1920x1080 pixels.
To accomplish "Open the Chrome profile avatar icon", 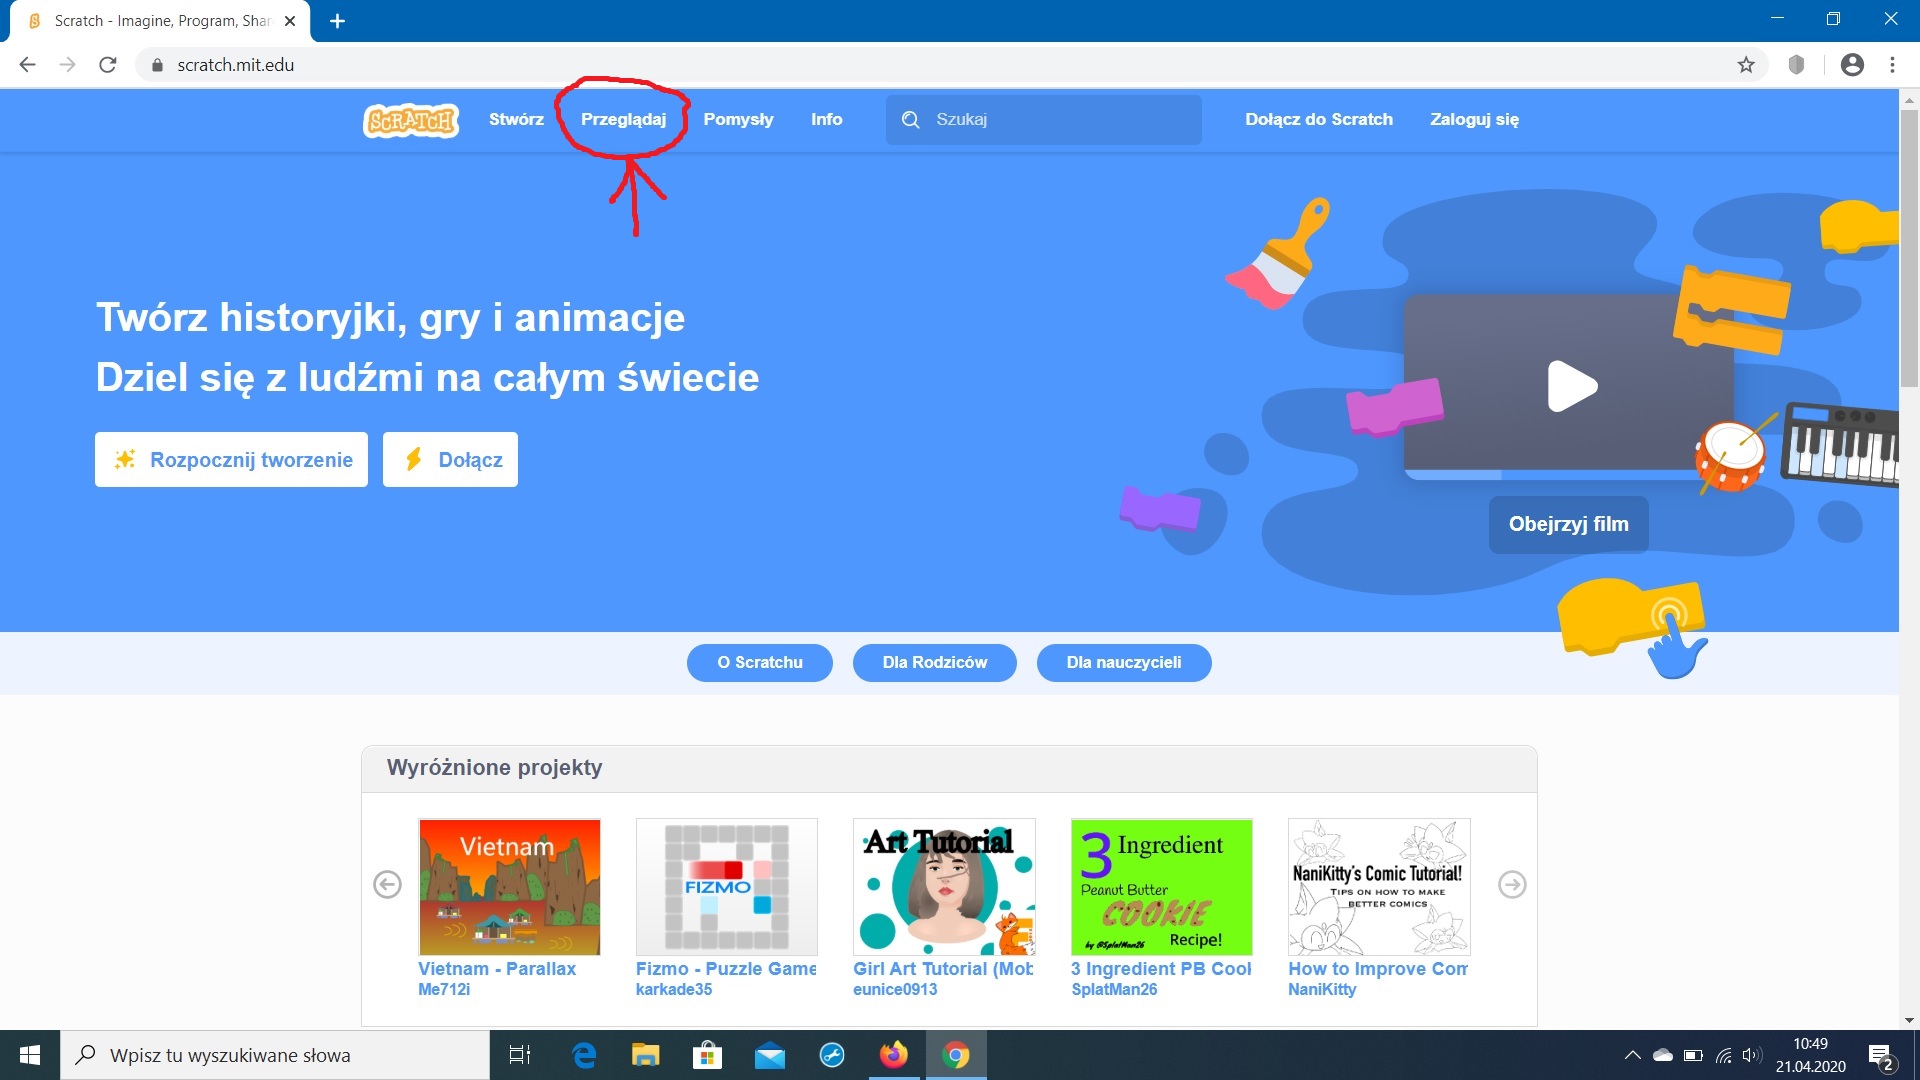I will 1852,65.
